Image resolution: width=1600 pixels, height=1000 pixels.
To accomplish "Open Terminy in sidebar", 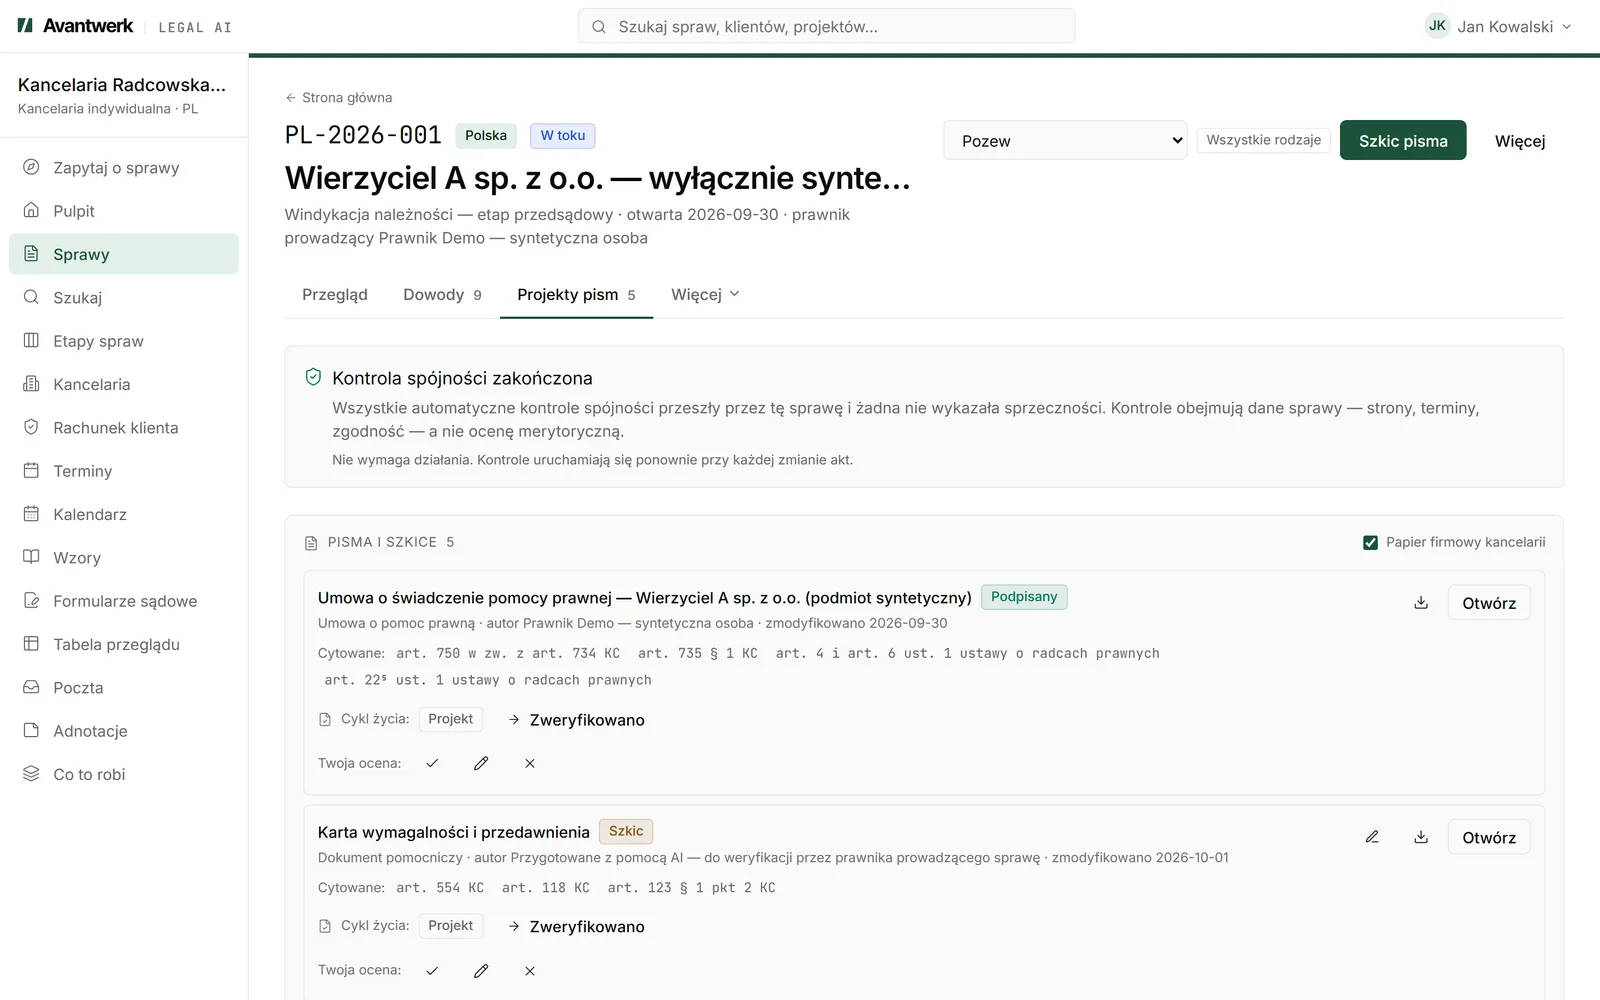I will [124, 471].
